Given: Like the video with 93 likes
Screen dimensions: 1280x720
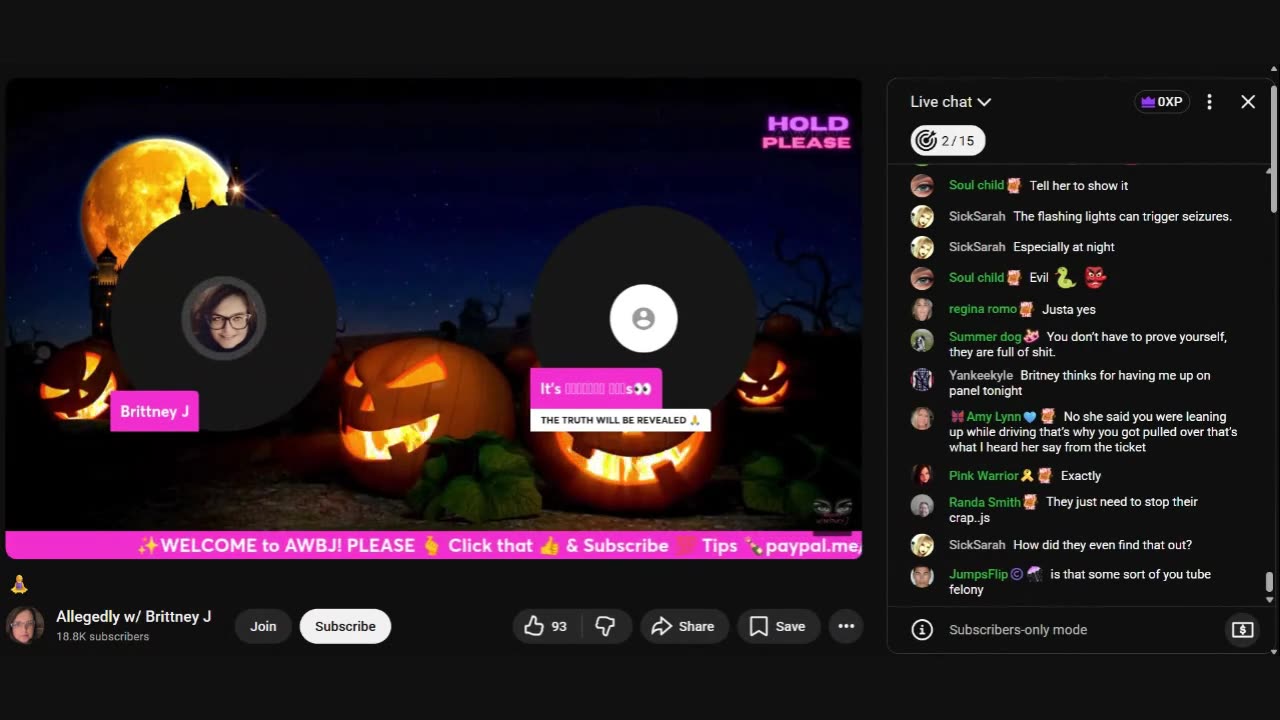Looking at the screenshot, I should pyautogui.click(x=545, y=626).
